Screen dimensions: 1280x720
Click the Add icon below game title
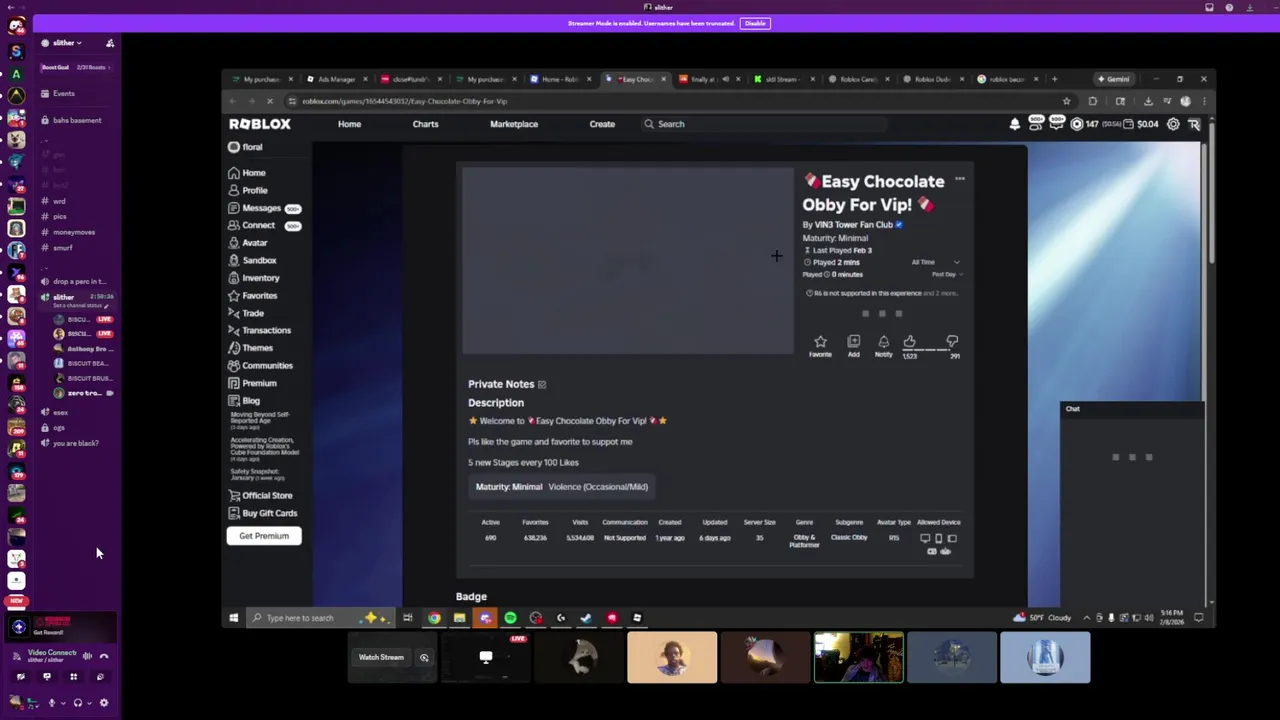[x=853, y=341]
